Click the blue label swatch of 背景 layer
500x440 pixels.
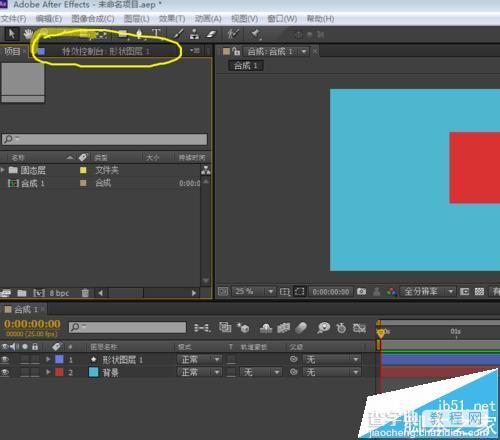click(x=94, y=372)
